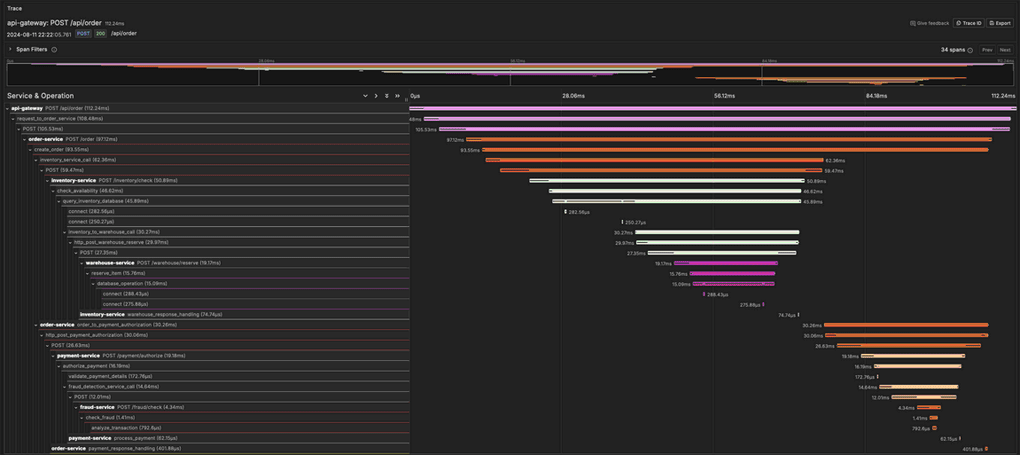Collapse one level with the right-chevron icon
Image resolution: width=1020 pixels, height=455 pixels.
376,96
